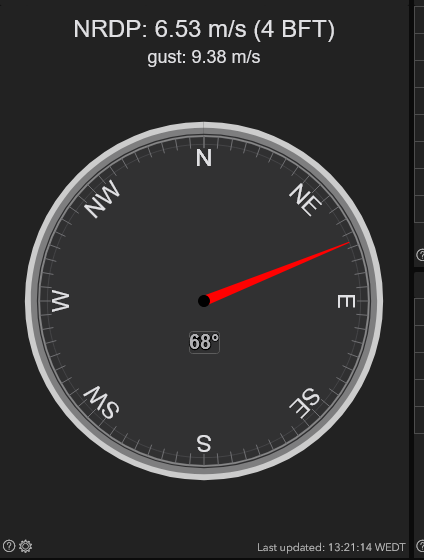Click the help icon right of the Last updated timestamp
The height and width of the screenshot is (560, 424).
point(421,546)
